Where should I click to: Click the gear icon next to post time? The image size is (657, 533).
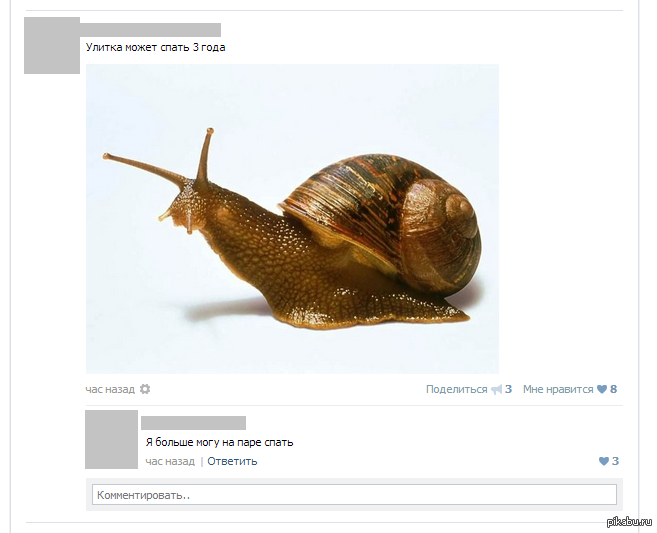(145, 389)
